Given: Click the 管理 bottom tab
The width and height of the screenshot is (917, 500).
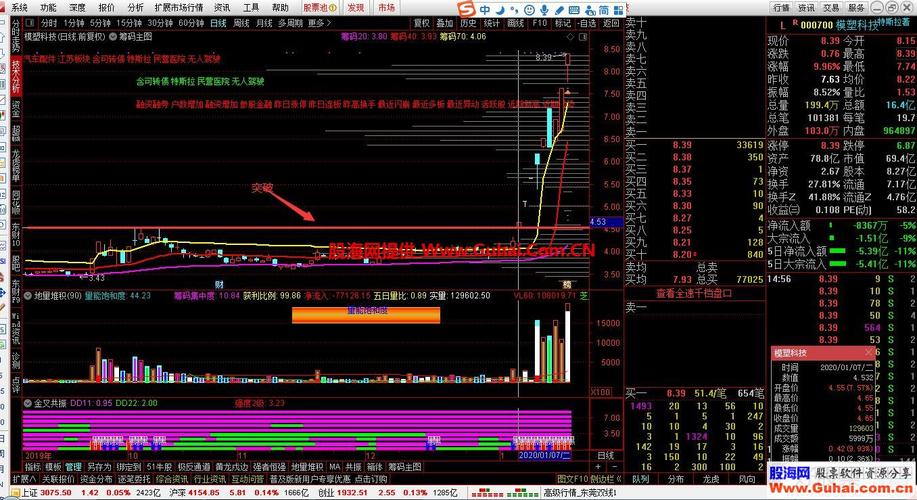Looking at the screenshot, I should coord(73,467).
